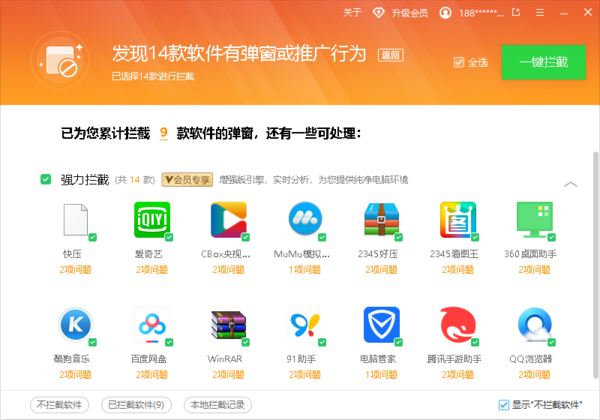Click the diamond membership icon
600x420 pixels.
pyautogui.click(x=378, y=13)
